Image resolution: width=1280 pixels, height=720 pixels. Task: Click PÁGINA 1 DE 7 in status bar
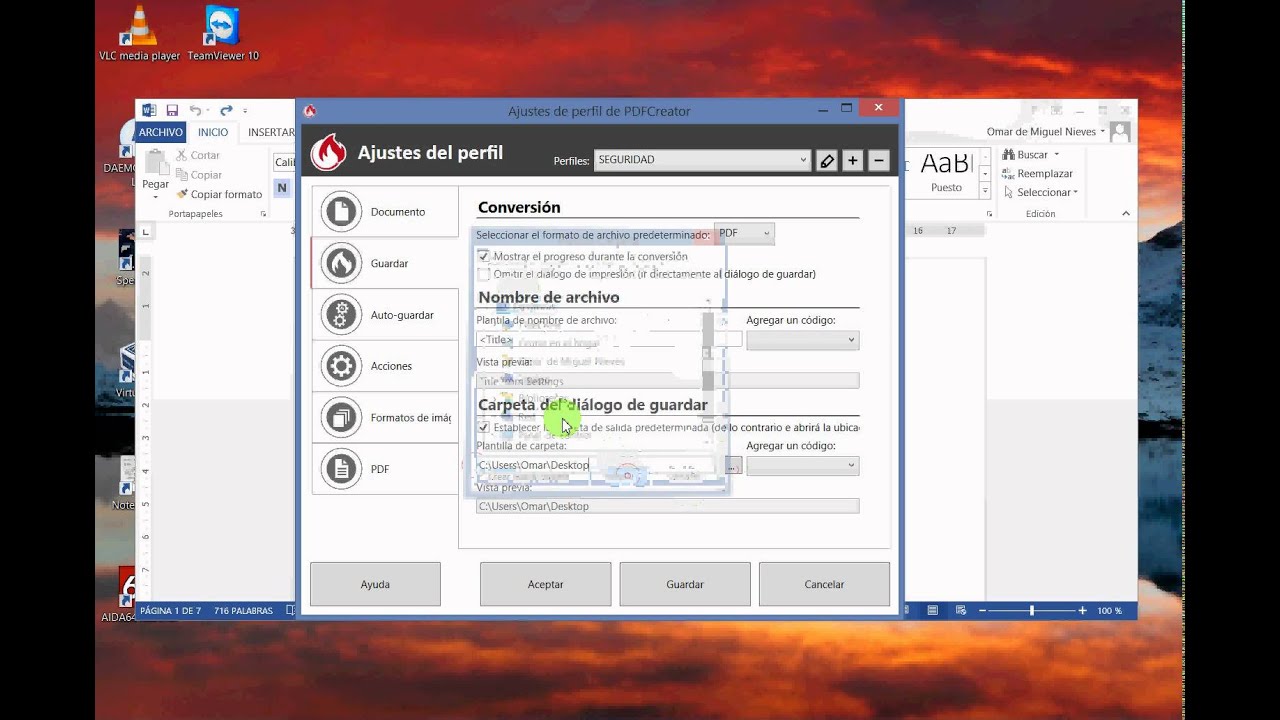coord(170,610)
